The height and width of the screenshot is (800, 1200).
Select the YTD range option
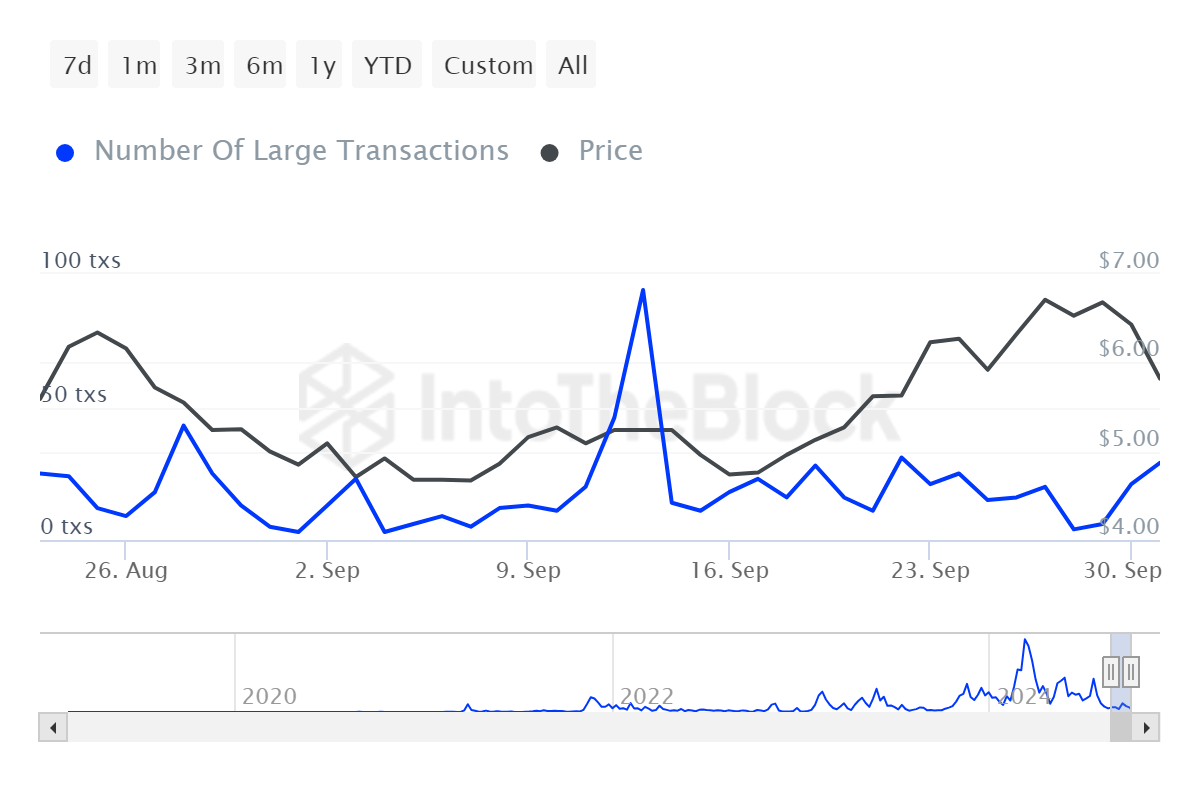coord(387,65)
